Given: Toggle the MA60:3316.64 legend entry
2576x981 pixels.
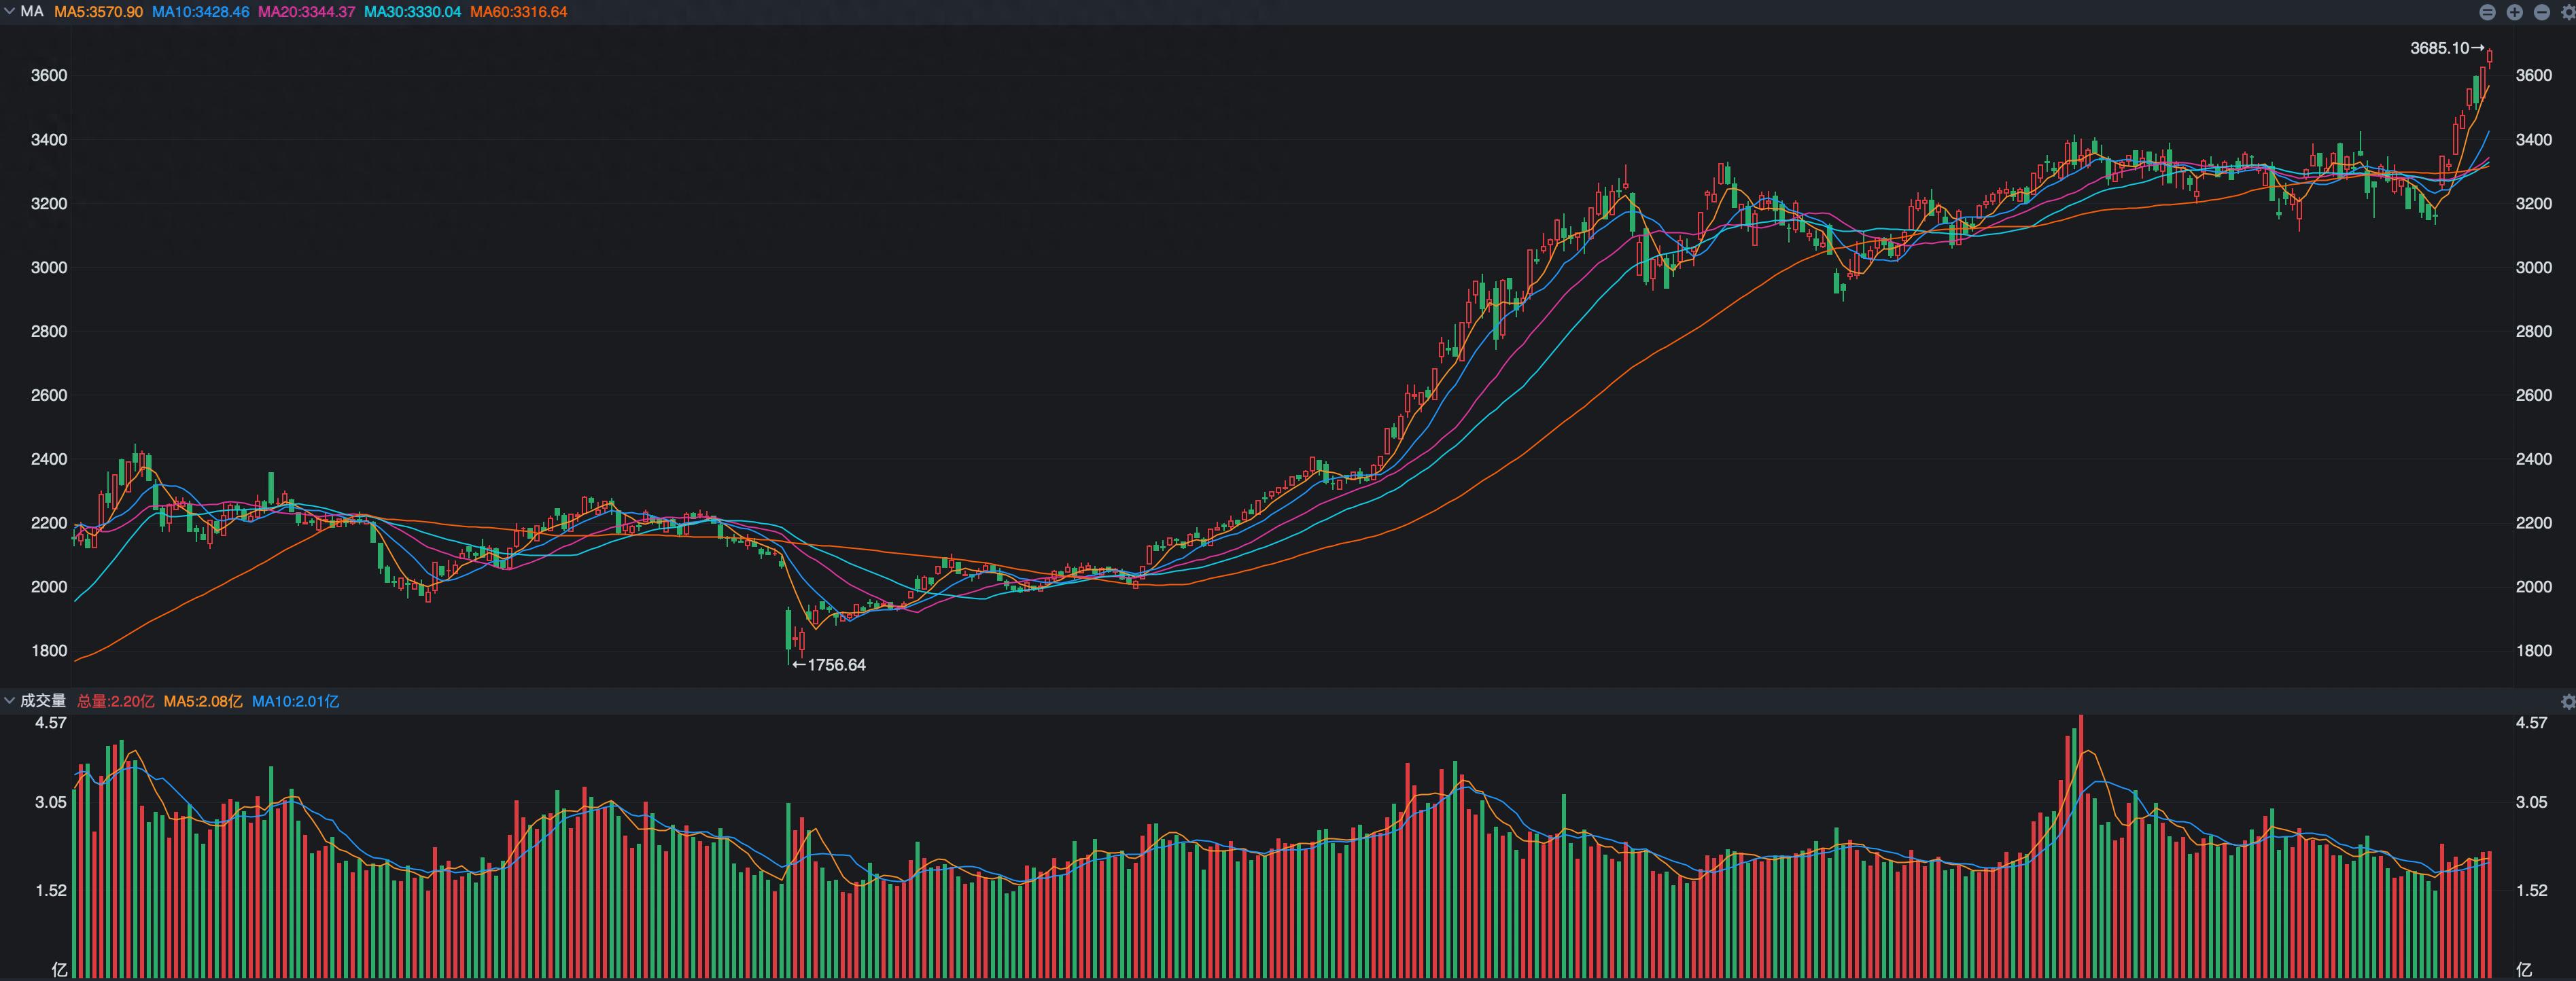Looking at the screenshot, I should [518, 12].
